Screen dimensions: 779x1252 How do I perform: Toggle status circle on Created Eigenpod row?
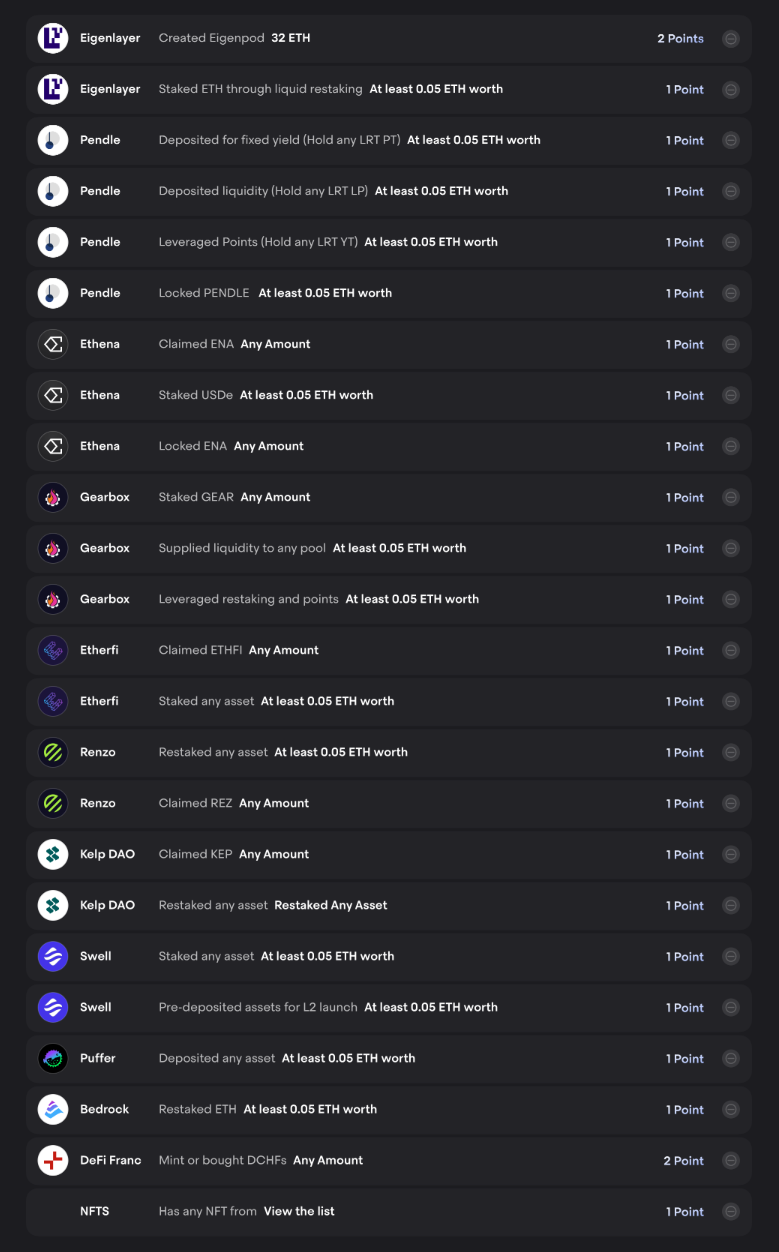point(731,39)
